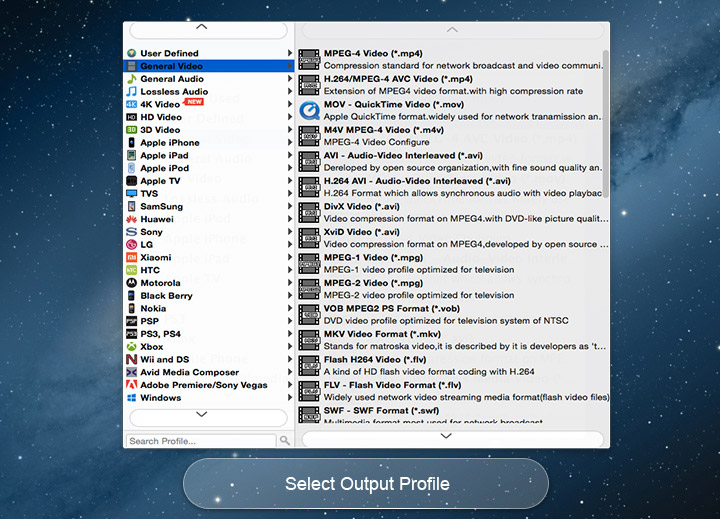Image resolution: width=720 pixels, height=519 pixels.
Task: Choose VOB MPEG2 PS Format
Action: 453,315
